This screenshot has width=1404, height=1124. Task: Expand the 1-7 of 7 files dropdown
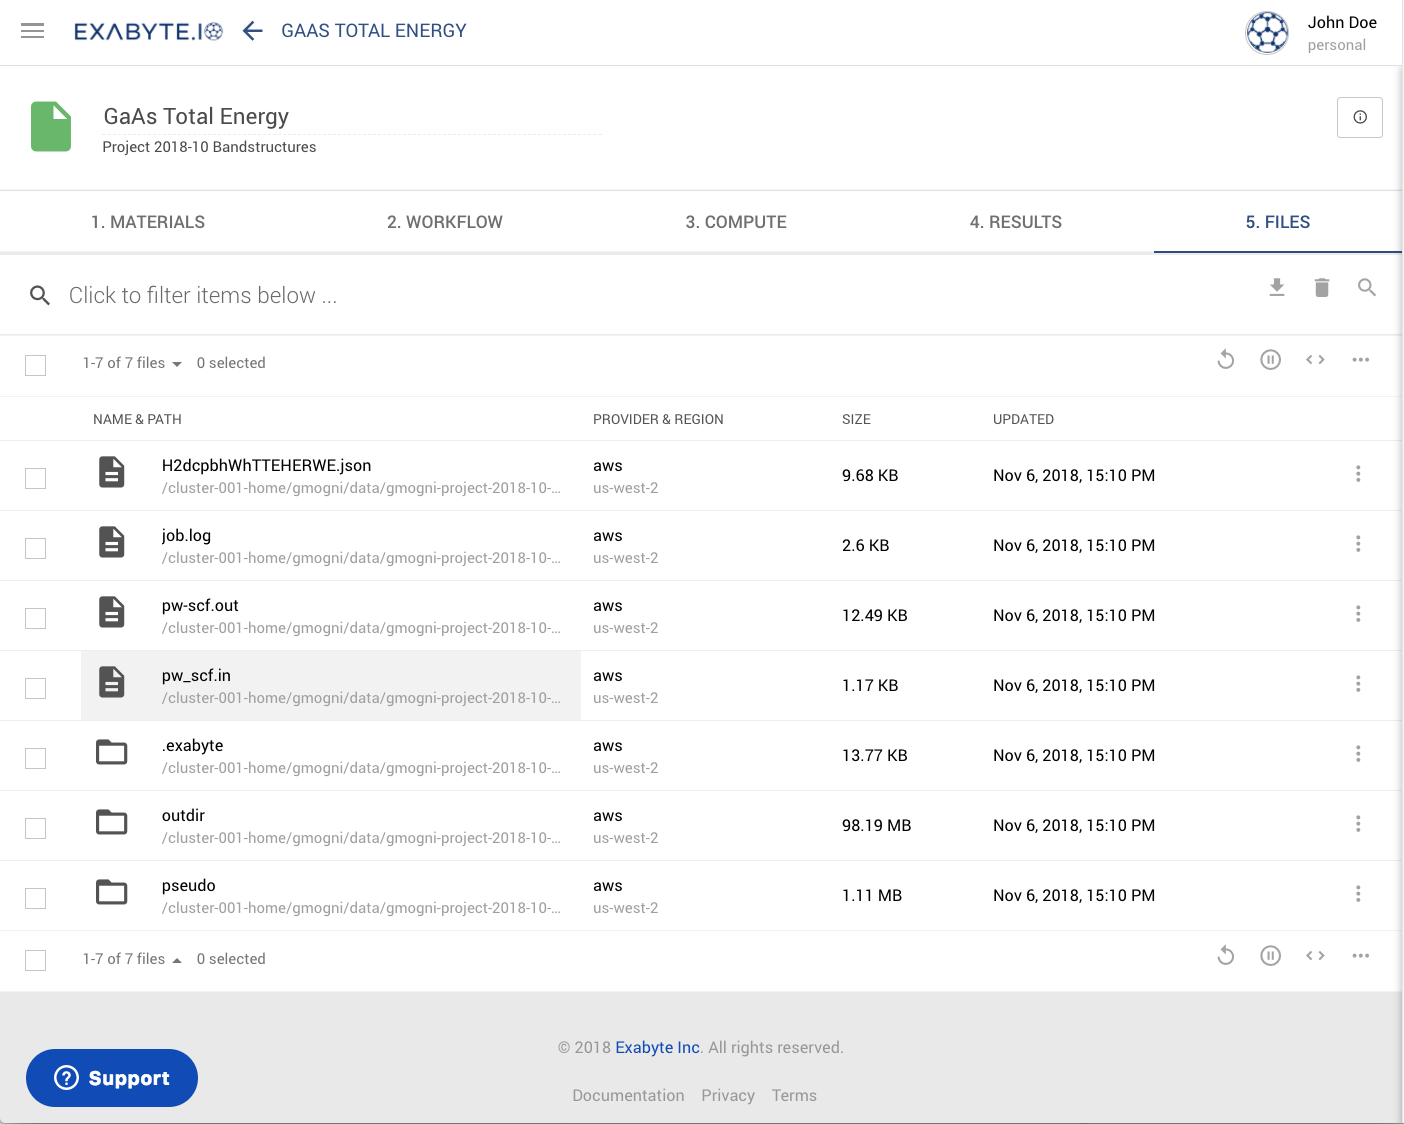pyautogui.click(x=177, y=363)
